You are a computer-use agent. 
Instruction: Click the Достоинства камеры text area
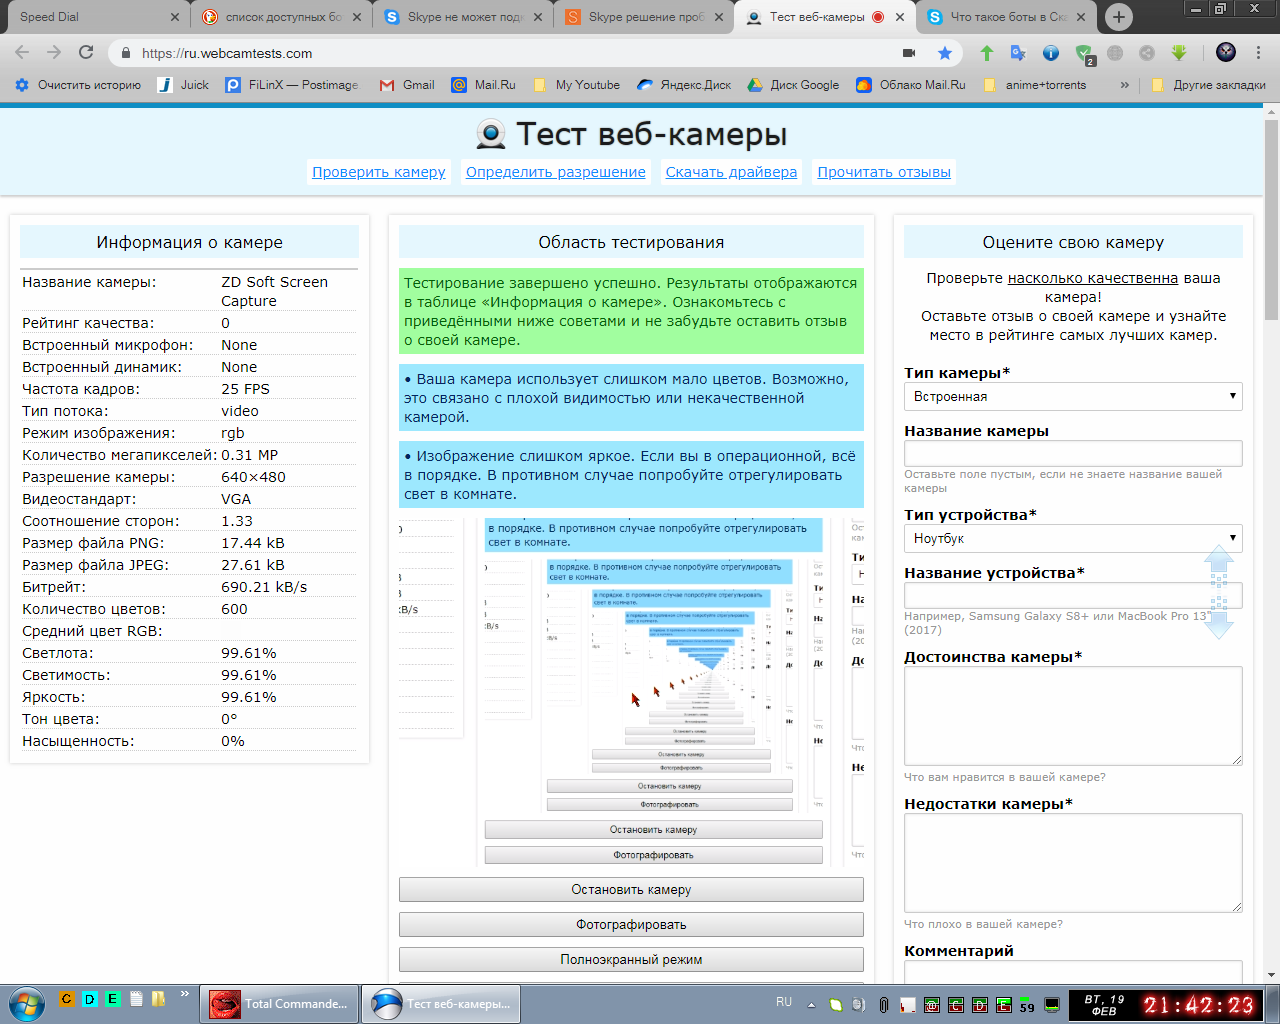pyautogui.click(x=1073, y=716)
